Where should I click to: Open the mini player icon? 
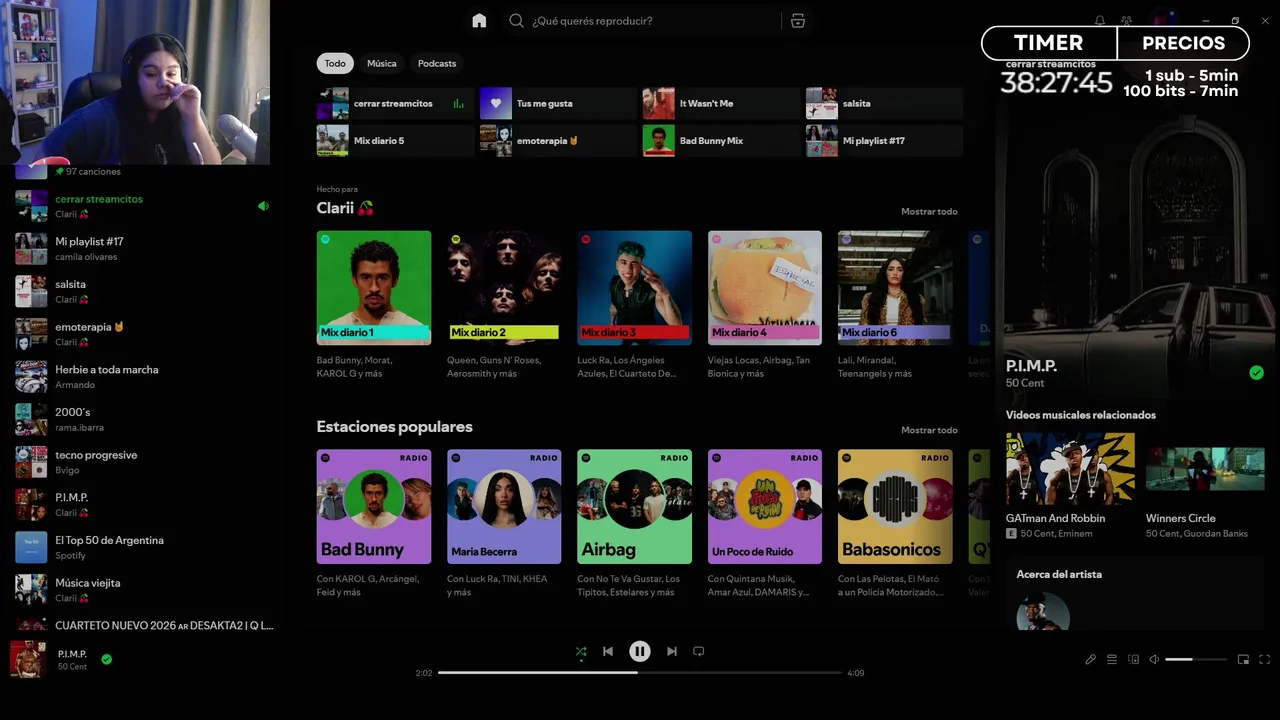point(1244,659)
